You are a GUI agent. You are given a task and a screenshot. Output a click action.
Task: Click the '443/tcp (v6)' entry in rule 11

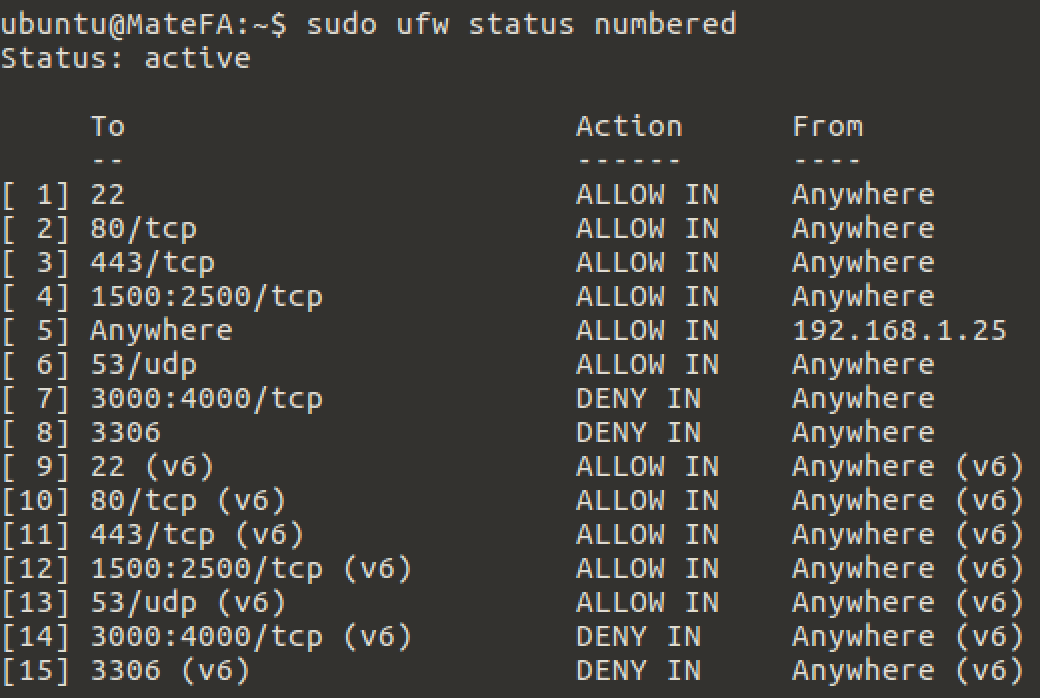point(197,535)
